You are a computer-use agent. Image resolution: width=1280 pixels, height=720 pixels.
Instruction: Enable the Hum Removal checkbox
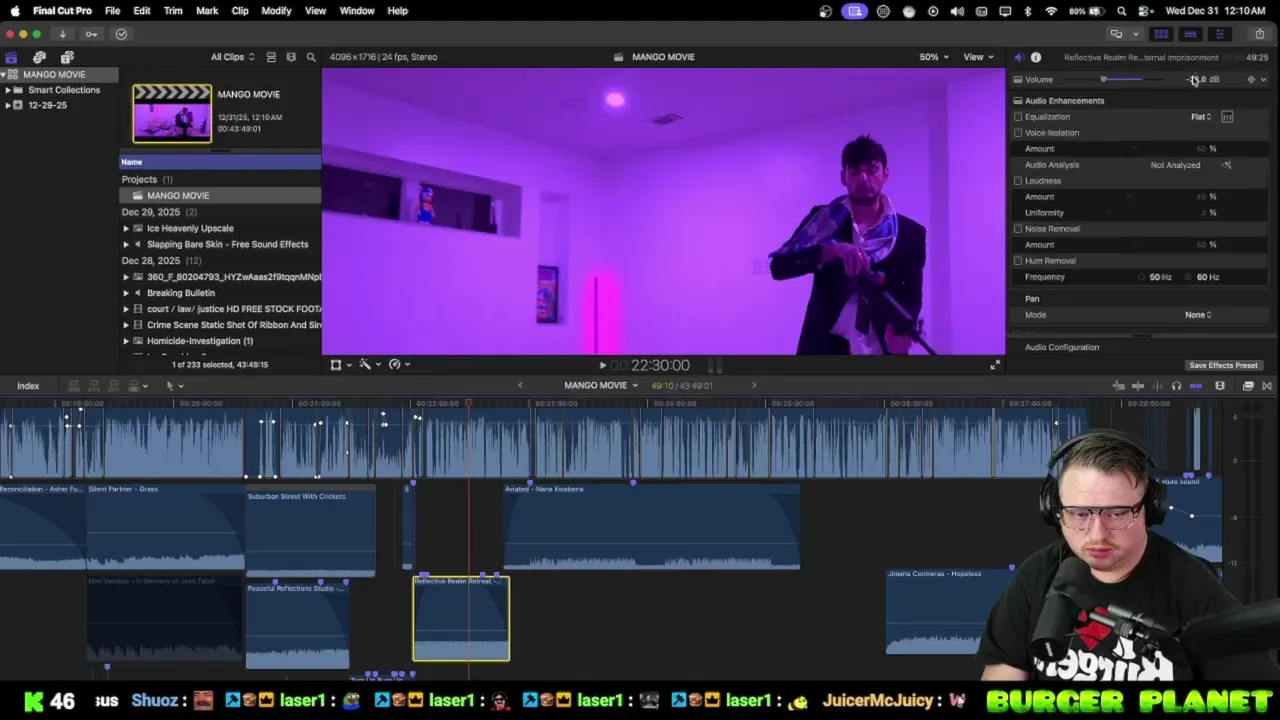point(1018,261)
